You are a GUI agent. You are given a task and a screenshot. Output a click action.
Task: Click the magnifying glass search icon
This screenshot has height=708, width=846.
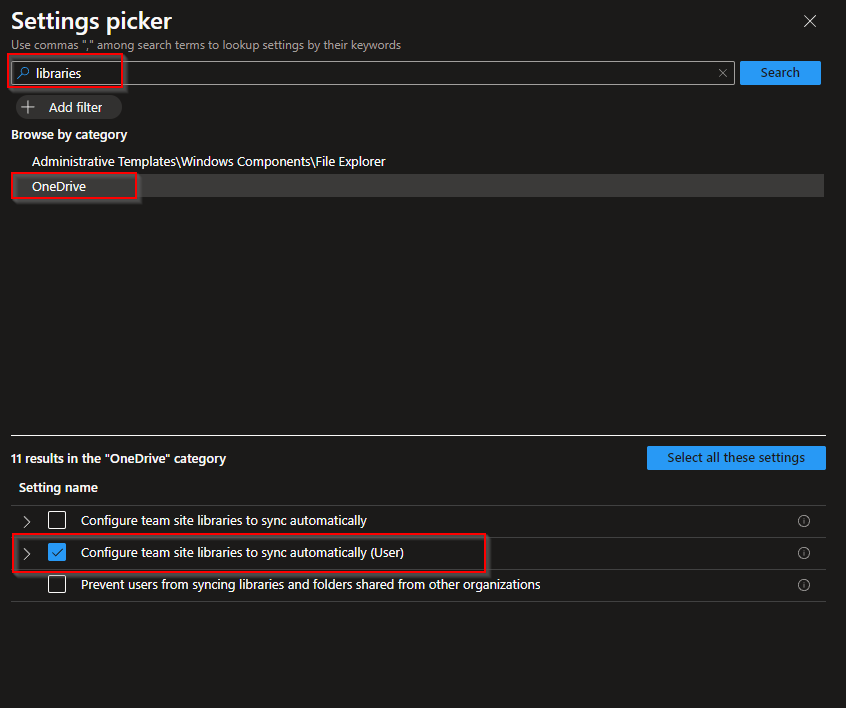coord(23,72)
